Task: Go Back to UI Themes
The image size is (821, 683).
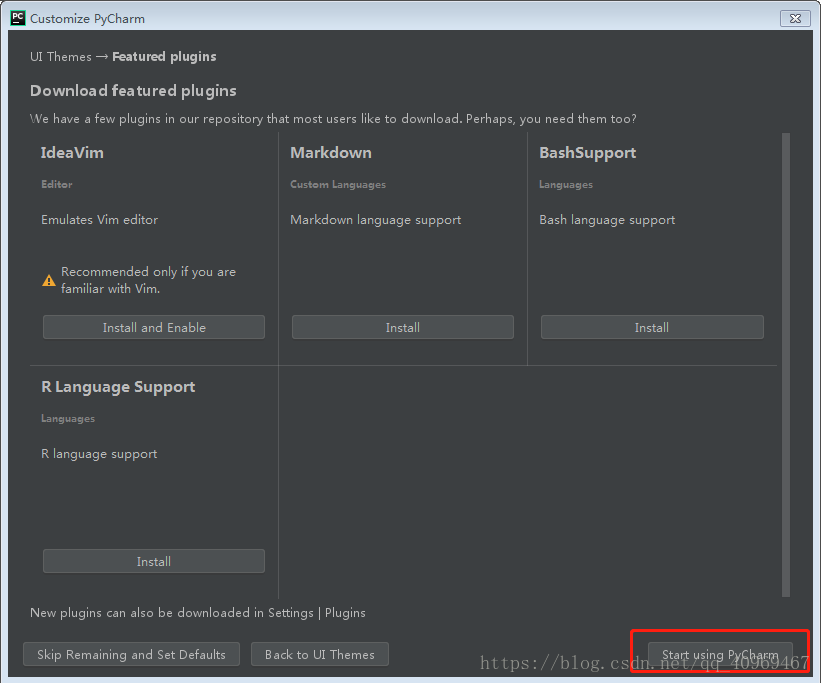Action: point(320,654)
